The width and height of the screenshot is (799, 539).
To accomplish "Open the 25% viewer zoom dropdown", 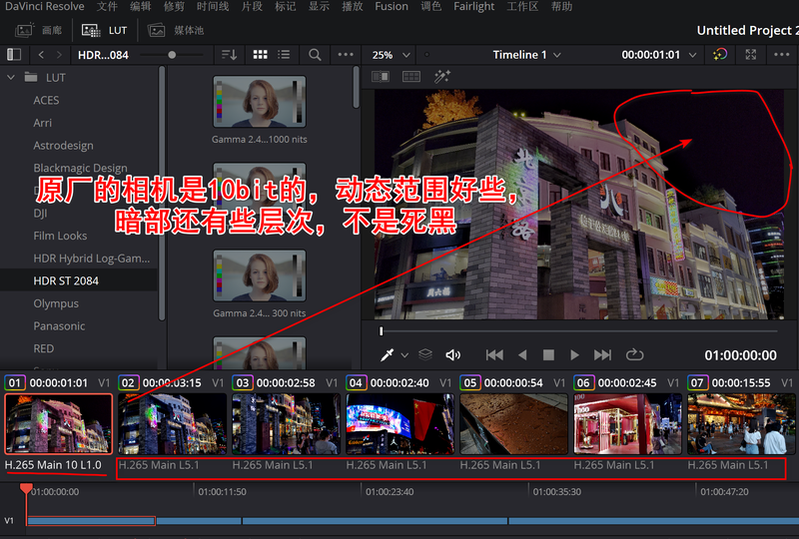I will 391,55.
